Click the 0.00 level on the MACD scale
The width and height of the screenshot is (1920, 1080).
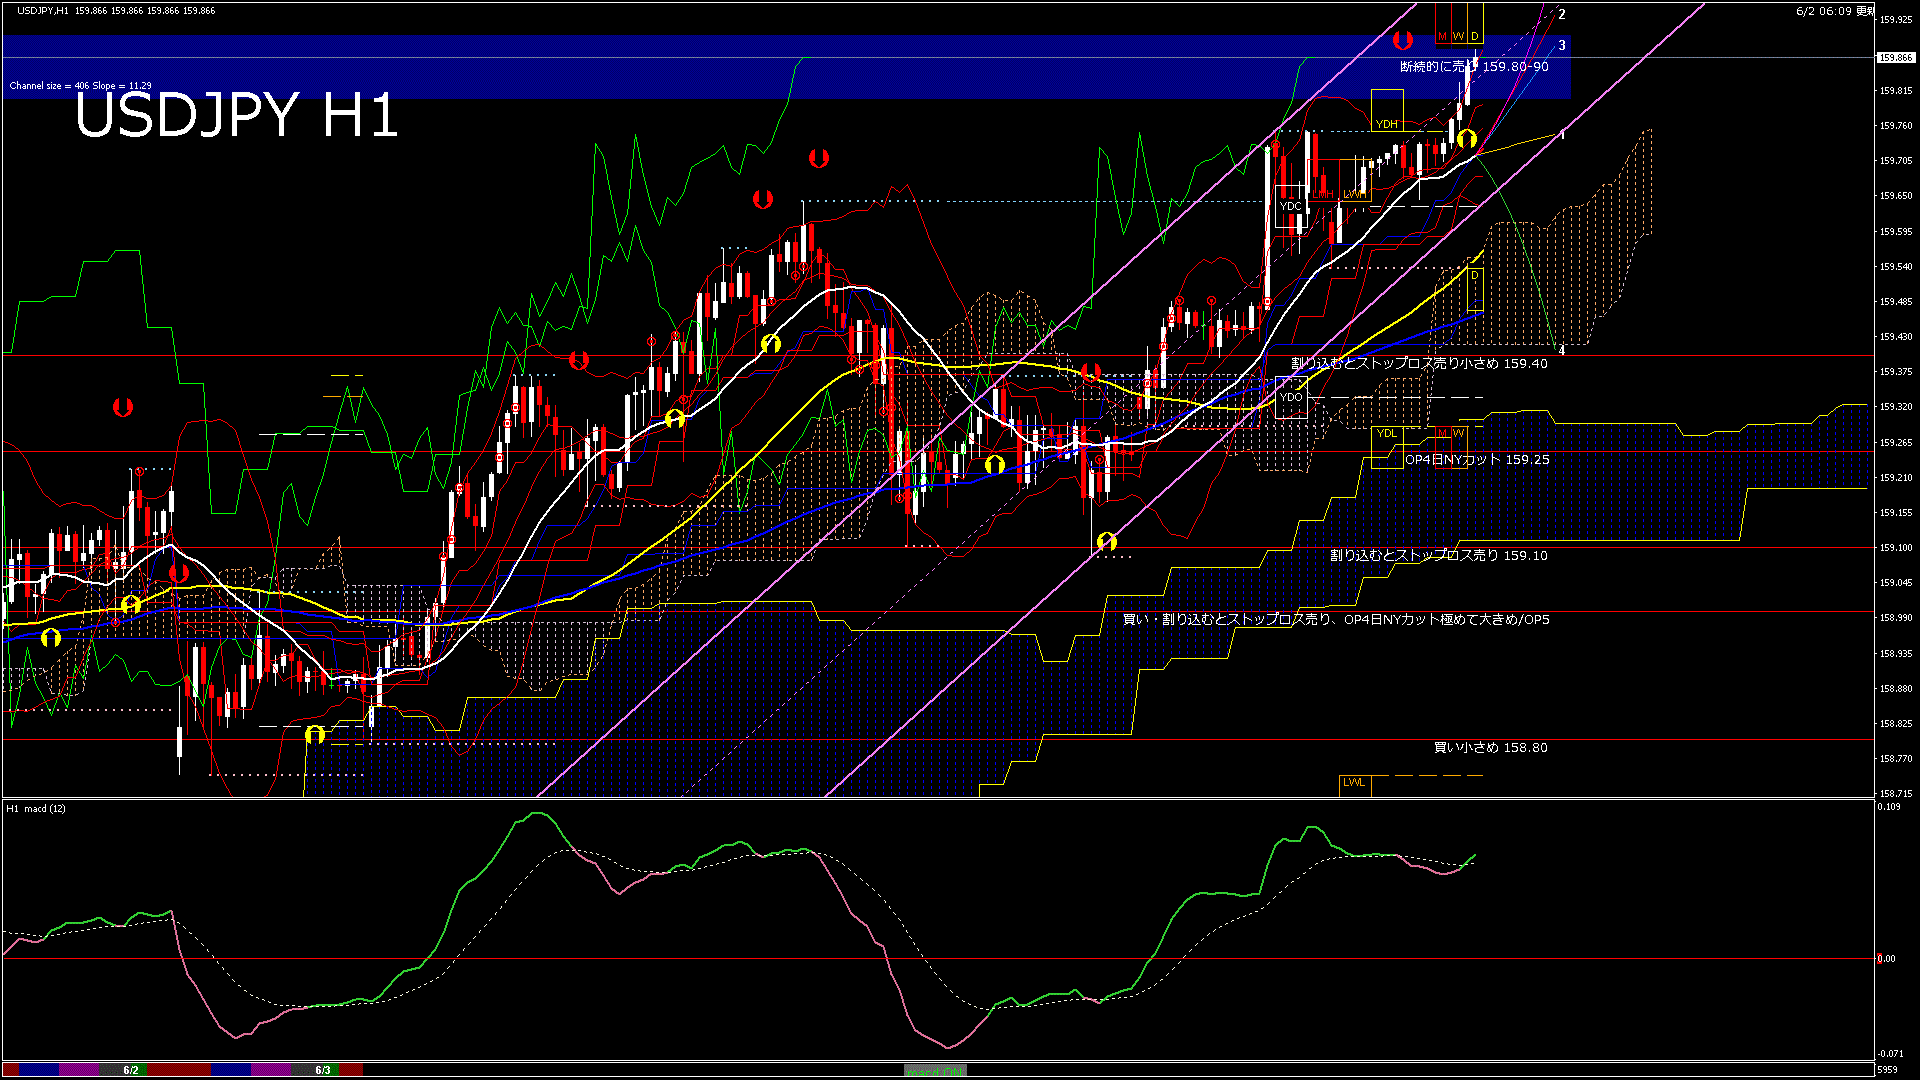(1887, 959)
